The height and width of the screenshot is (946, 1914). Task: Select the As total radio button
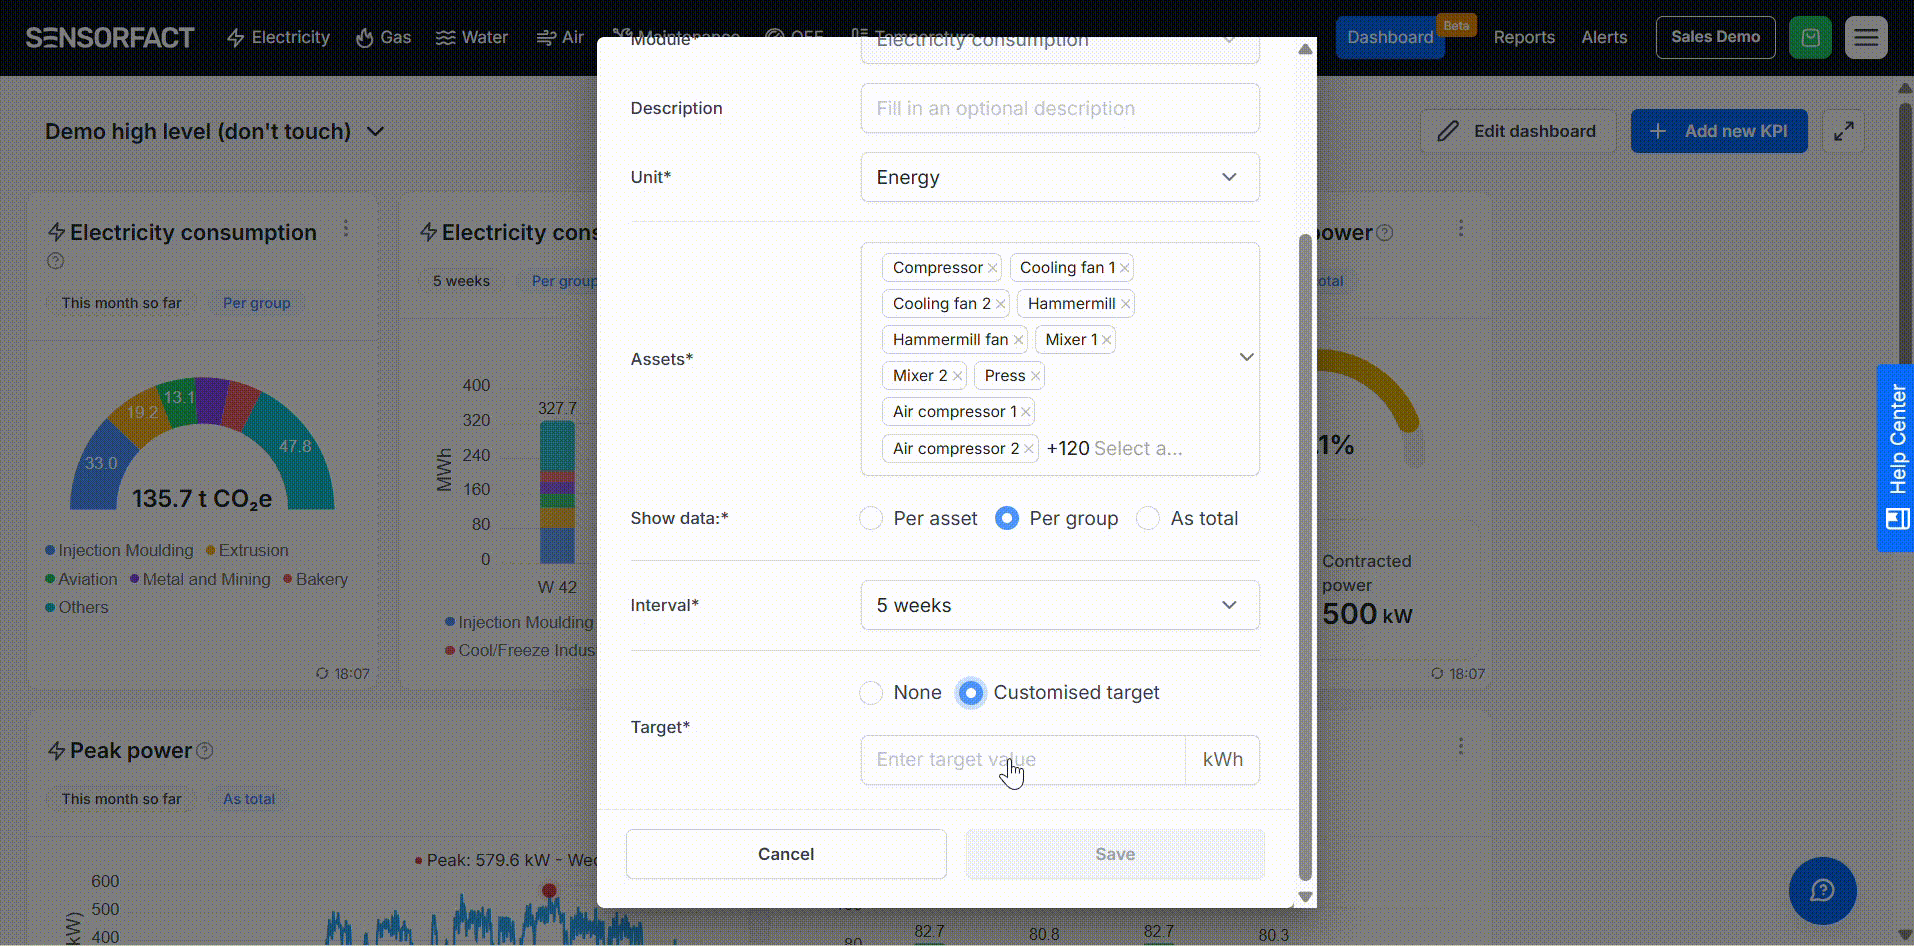pos(1148,518)
